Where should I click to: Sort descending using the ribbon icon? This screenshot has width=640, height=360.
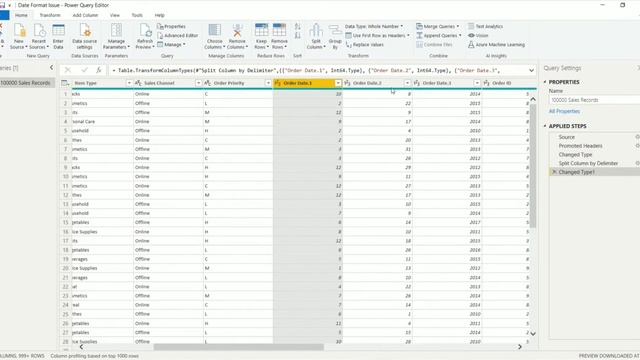point(298,36)
